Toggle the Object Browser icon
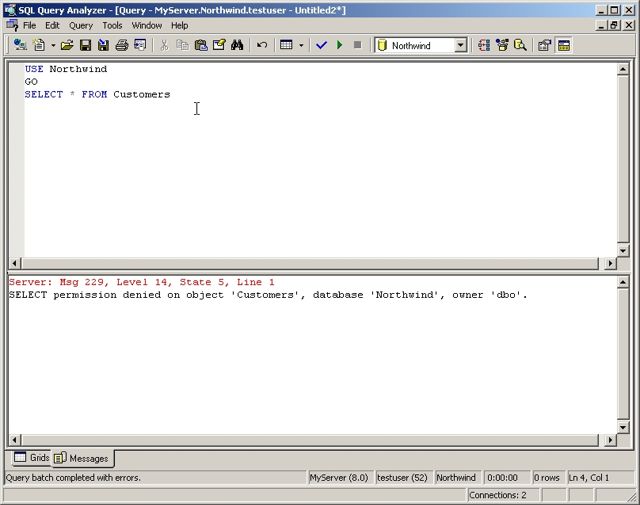Viewport: 640px width, 505px height. point(502,45)
